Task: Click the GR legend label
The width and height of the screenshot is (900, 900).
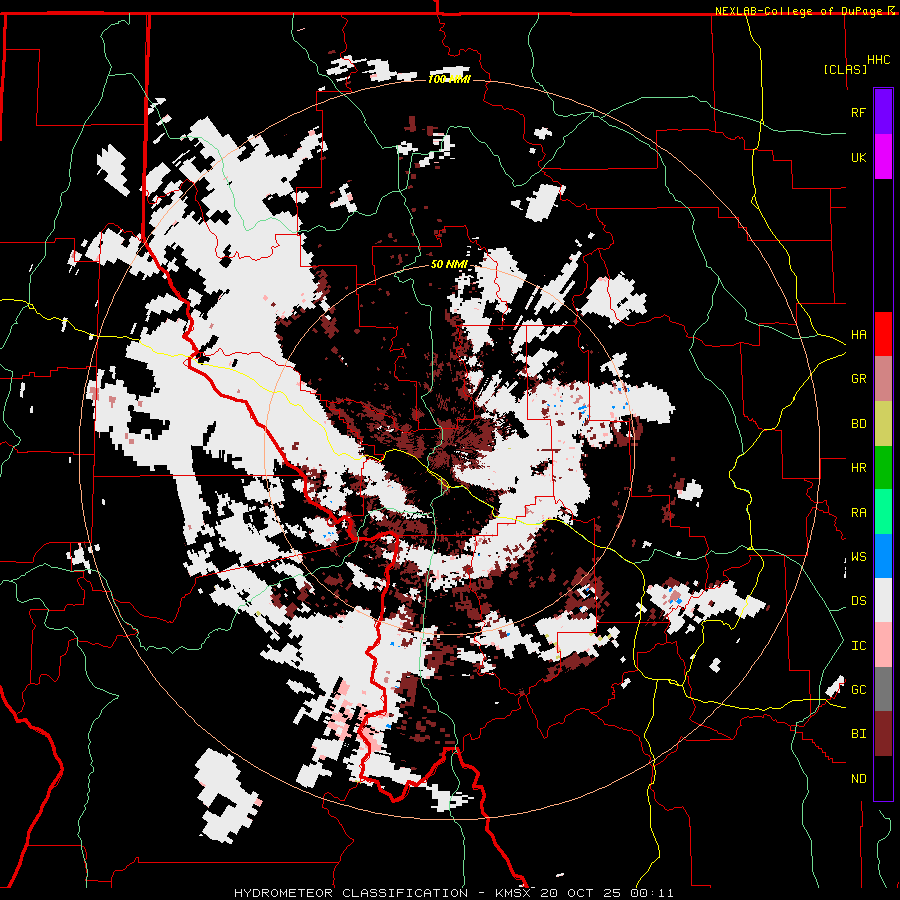Action: 858,379
